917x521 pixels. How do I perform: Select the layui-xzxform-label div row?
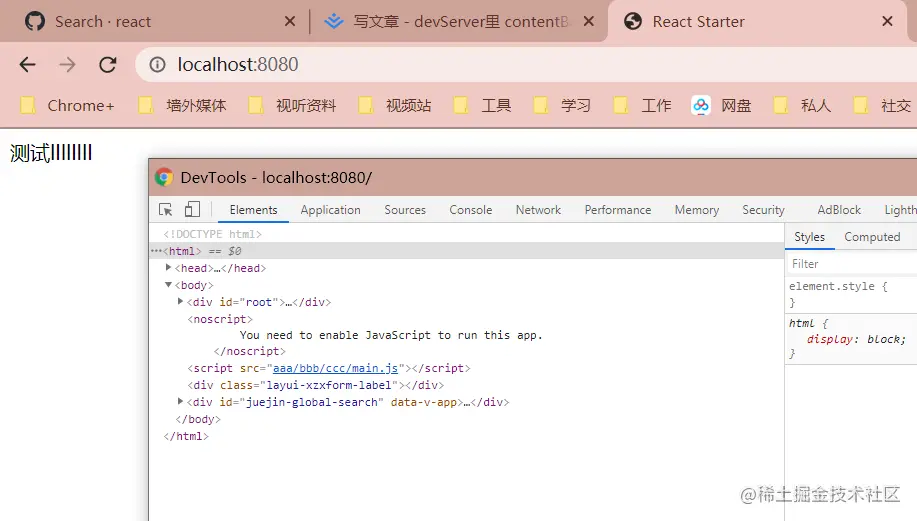pyautogui.click(x=316, y=385)
